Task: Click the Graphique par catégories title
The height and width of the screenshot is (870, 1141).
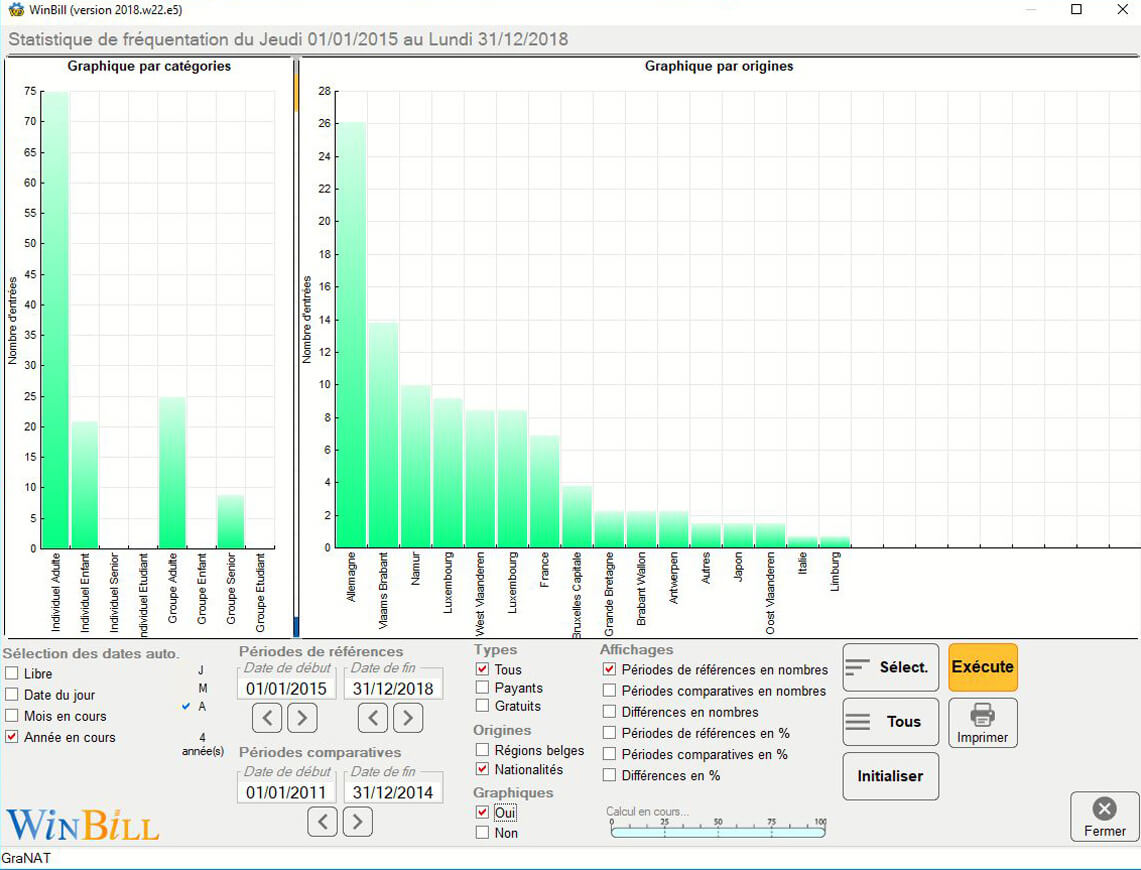Action: click(149, 66)
